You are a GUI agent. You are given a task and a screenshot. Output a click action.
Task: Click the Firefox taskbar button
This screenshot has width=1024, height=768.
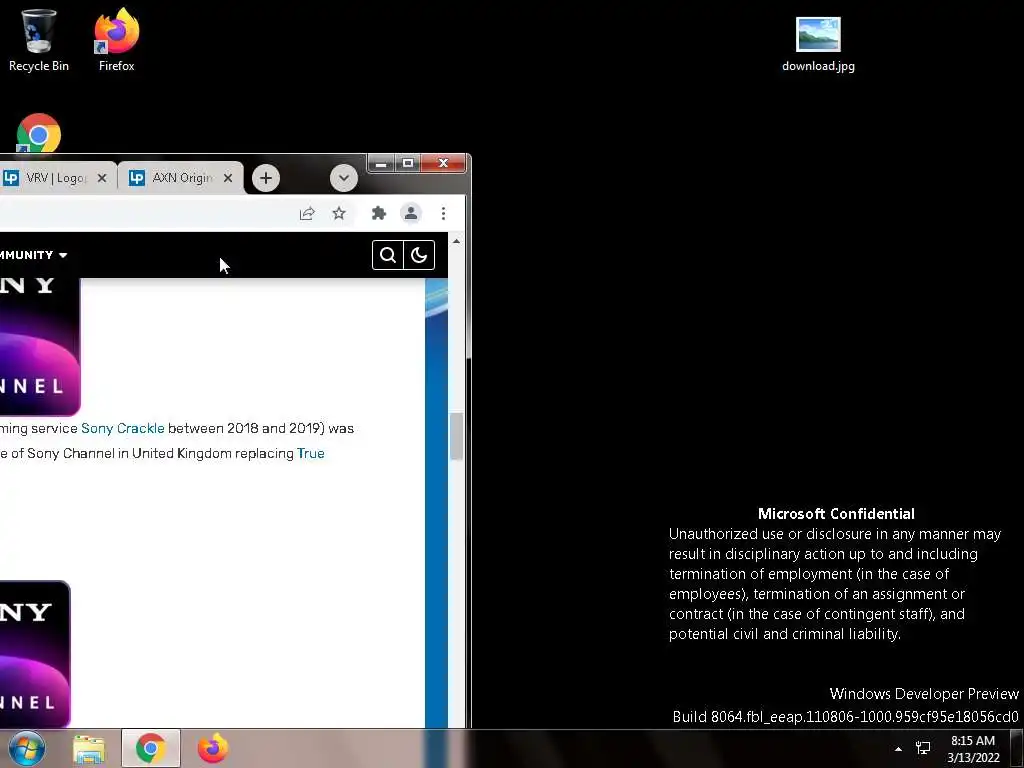pos(213,749)
